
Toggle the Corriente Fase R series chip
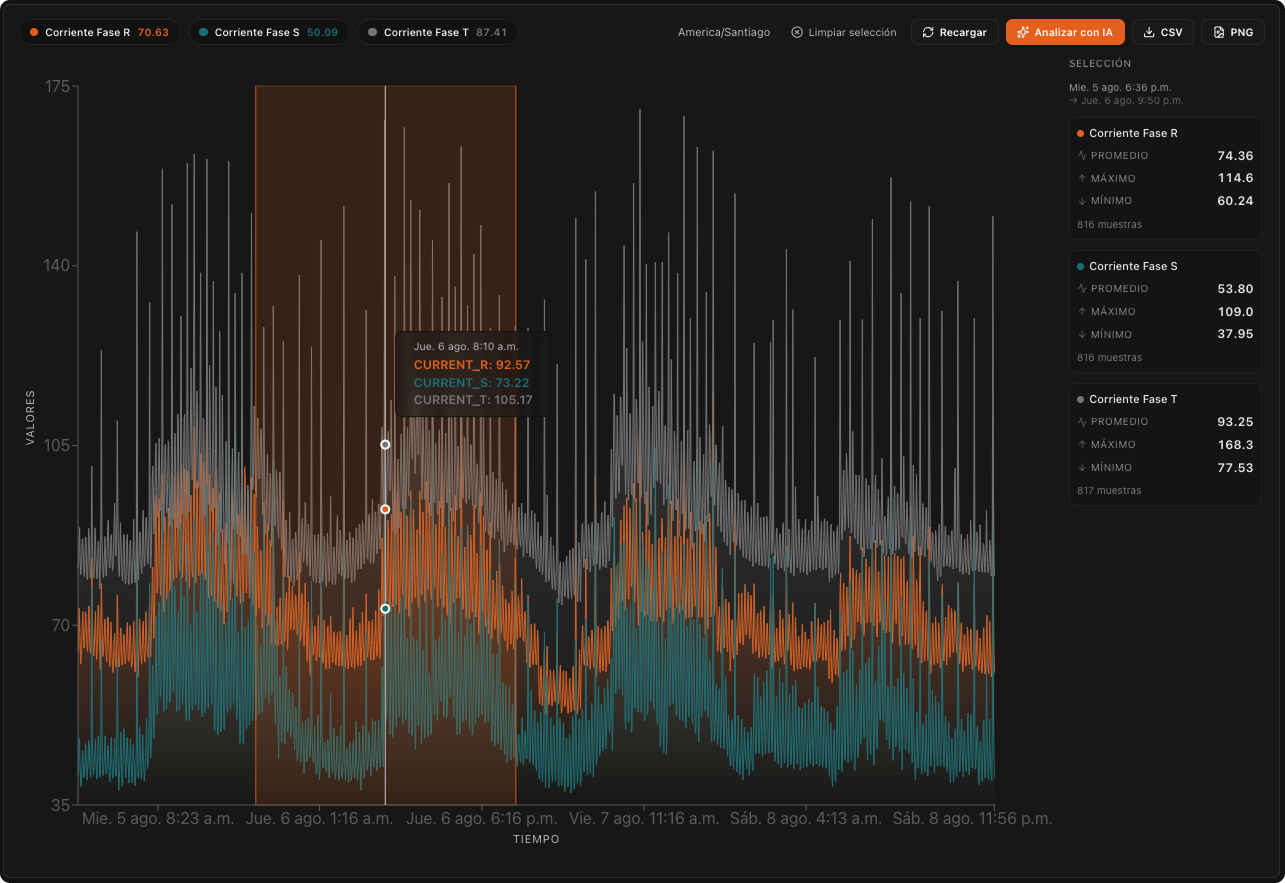[x=99, y=33]
